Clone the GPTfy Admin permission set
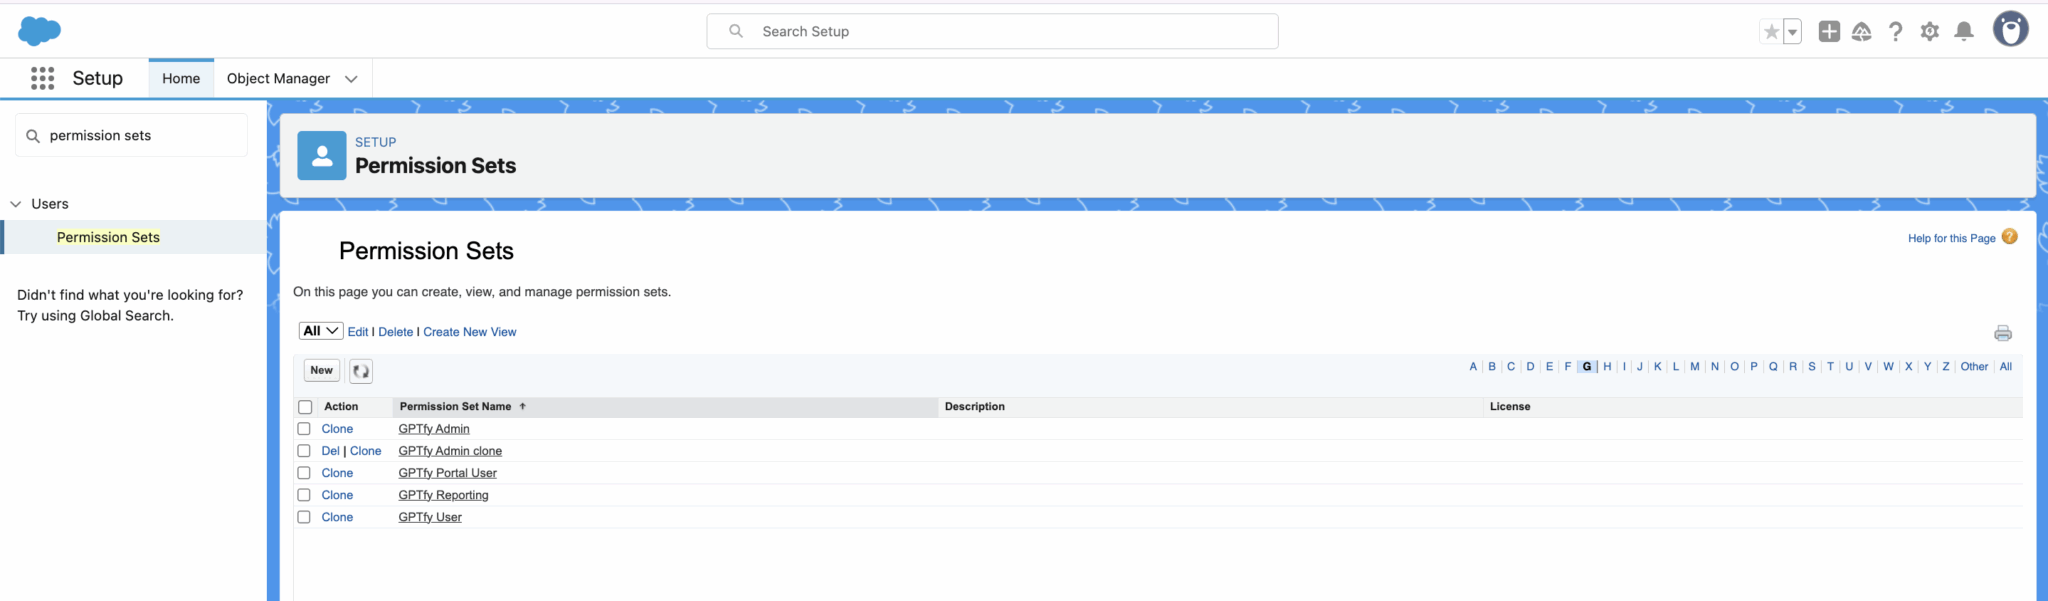The width and height of the screenshot is (2048, 601). [337, 429]
